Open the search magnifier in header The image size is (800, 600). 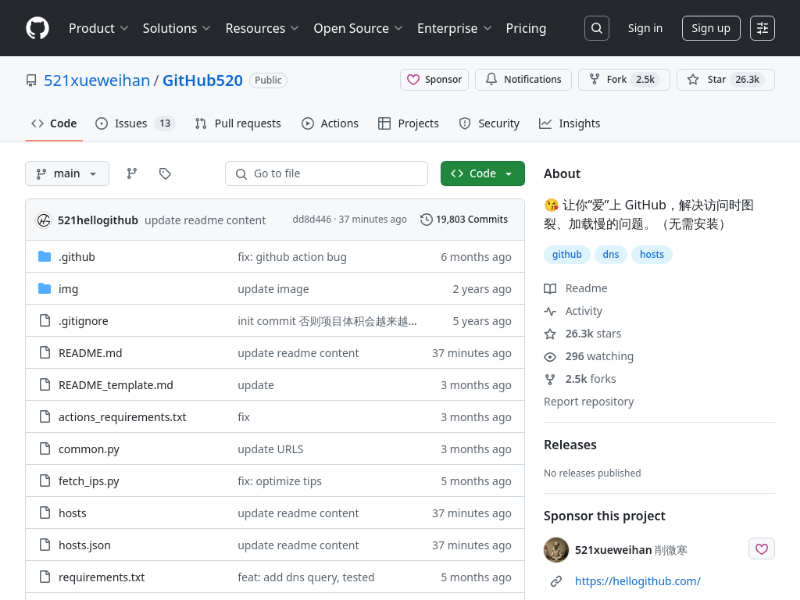tap(596, 28)
